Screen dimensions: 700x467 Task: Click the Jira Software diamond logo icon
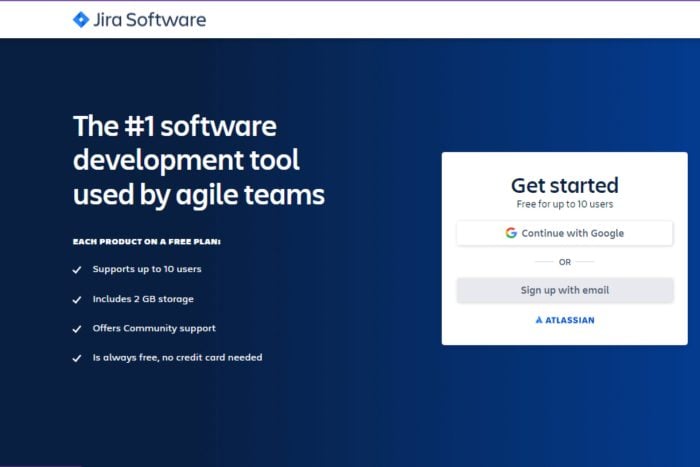click(81, 20)
